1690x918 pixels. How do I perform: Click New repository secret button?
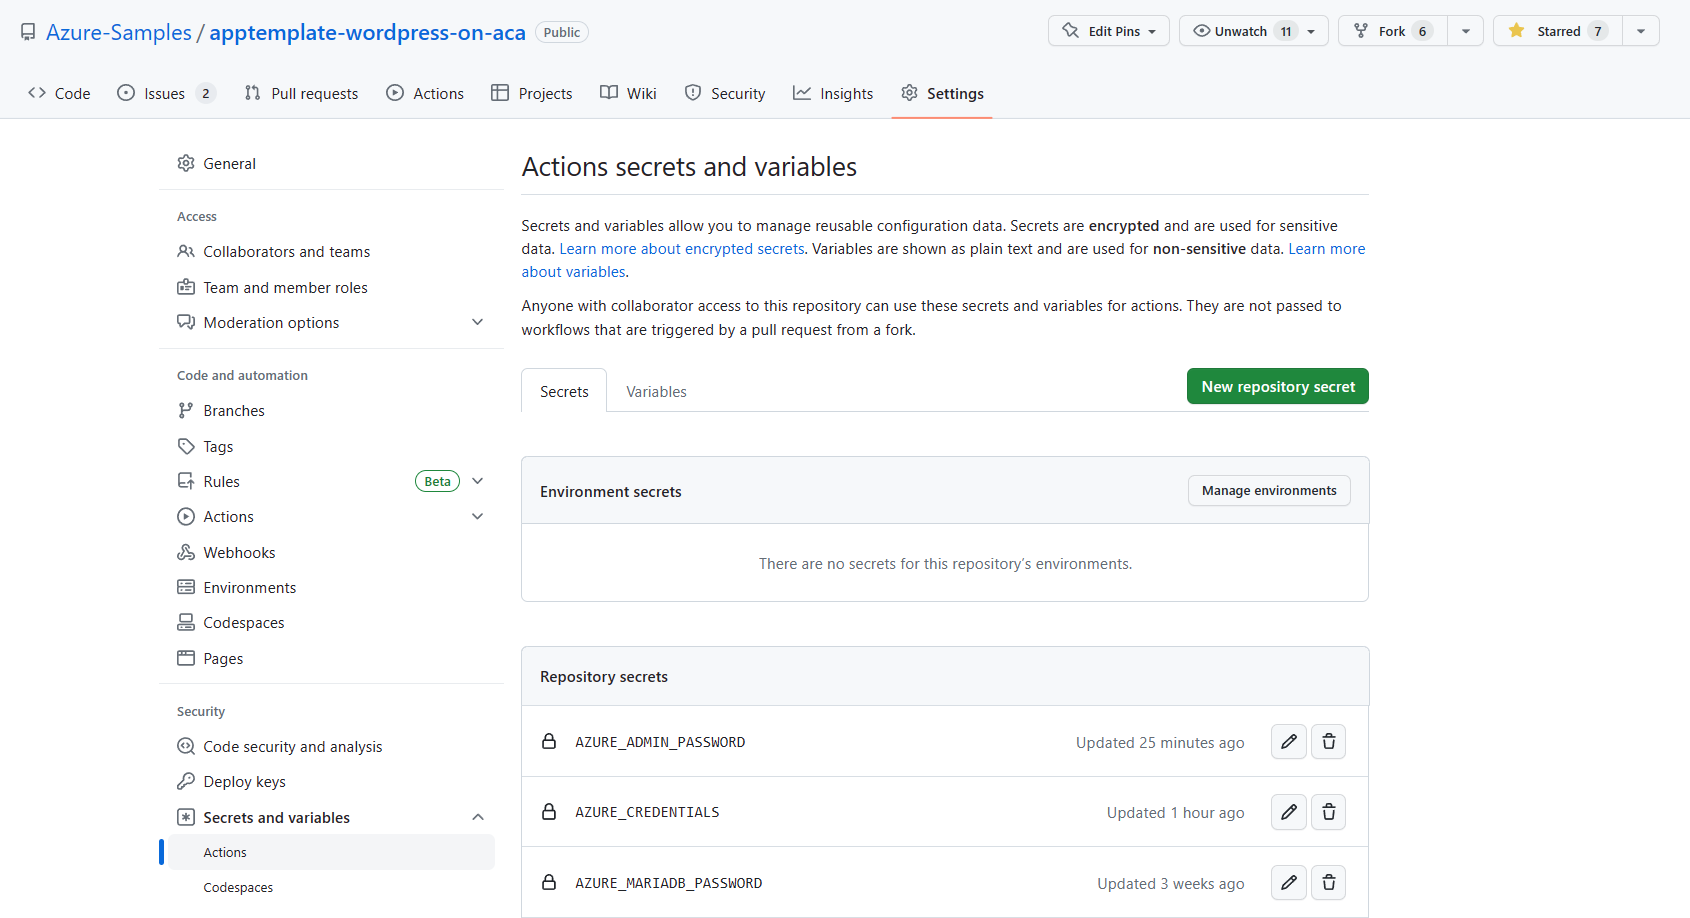pos(1277,387)
